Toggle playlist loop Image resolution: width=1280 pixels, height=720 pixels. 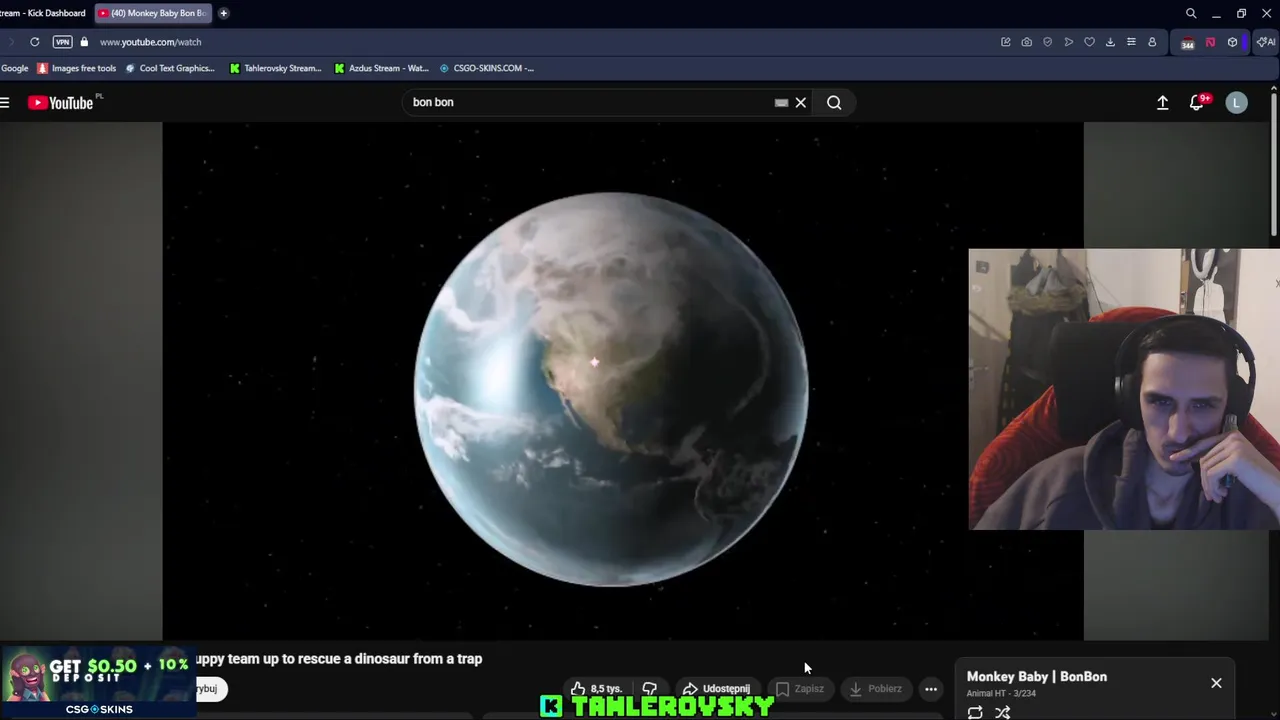point(975,712)
